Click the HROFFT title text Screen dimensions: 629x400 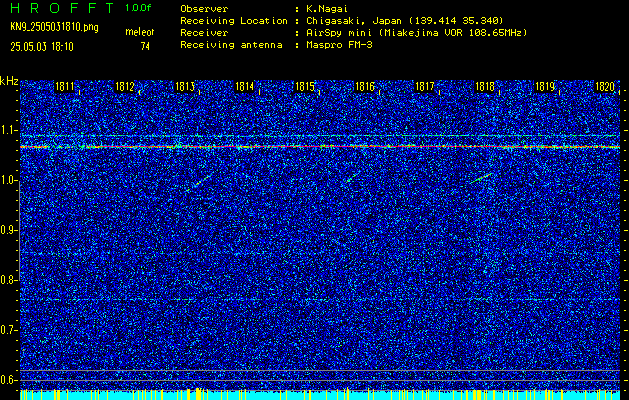63,8
